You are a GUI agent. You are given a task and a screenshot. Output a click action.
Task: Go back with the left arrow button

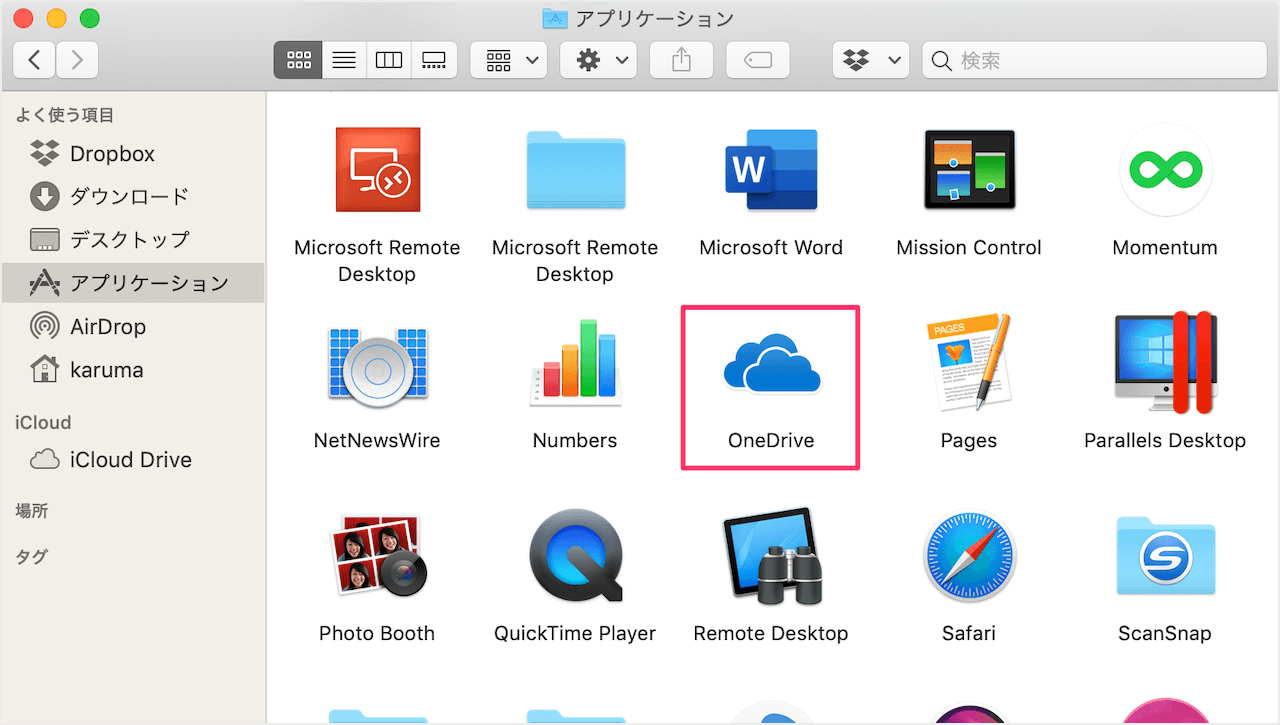[35, 60]
